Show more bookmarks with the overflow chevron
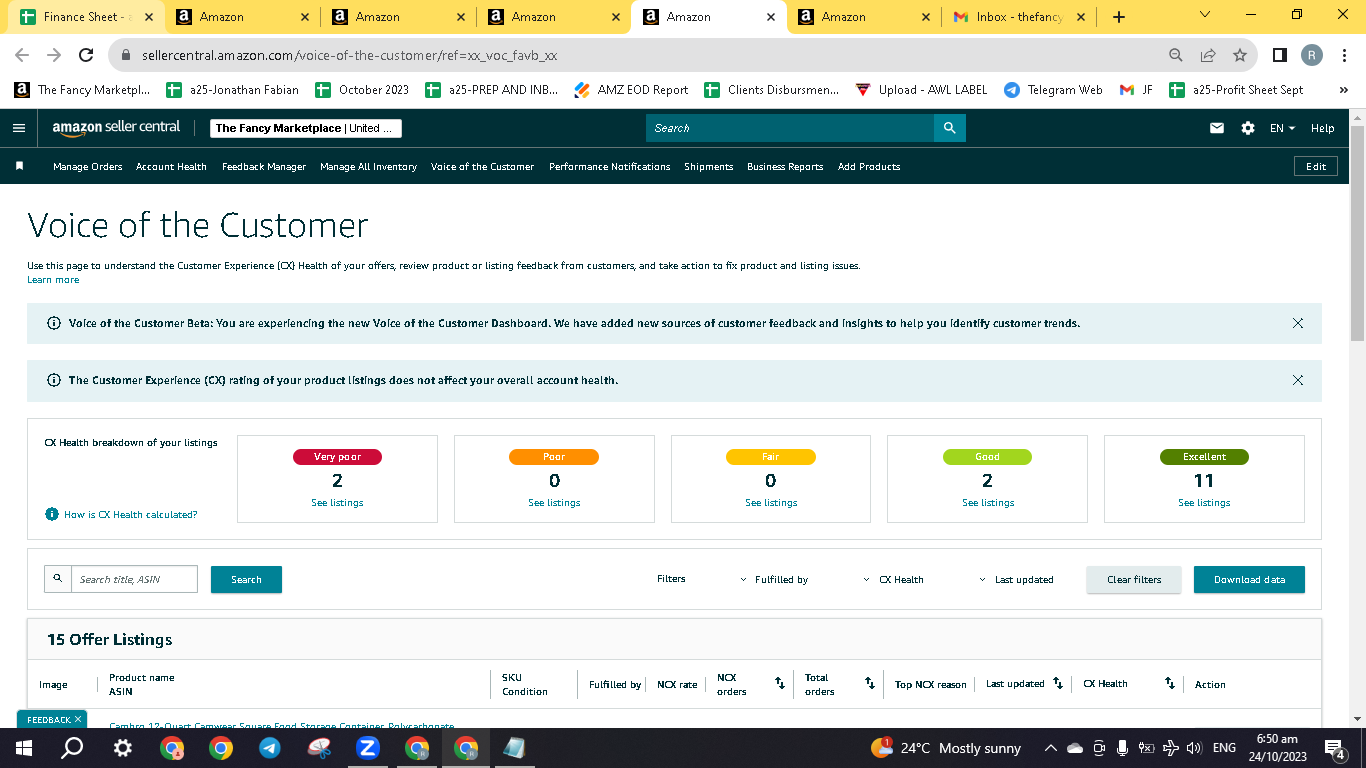The height and width of the screenshot is (768, 1366). [x=1343, y=90]
